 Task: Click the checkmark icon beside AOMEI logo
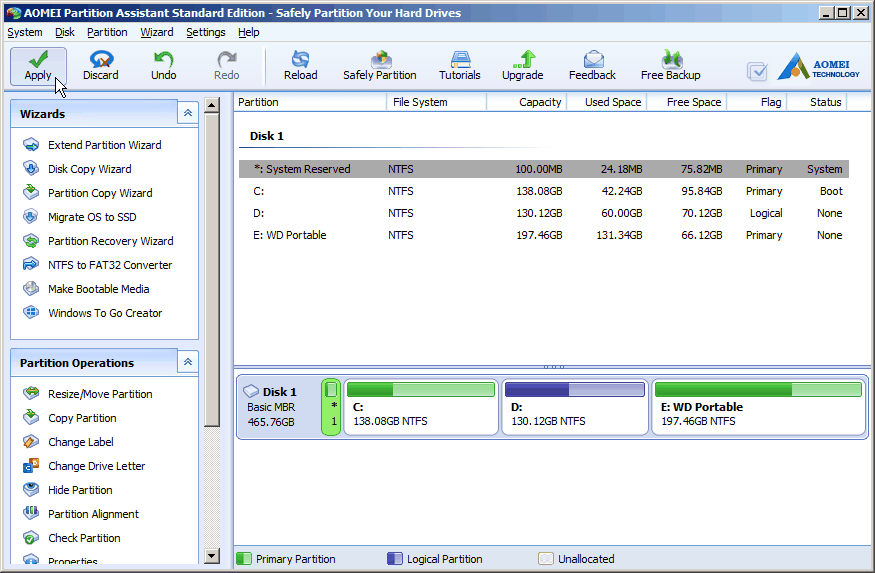[x=757, y=71]
